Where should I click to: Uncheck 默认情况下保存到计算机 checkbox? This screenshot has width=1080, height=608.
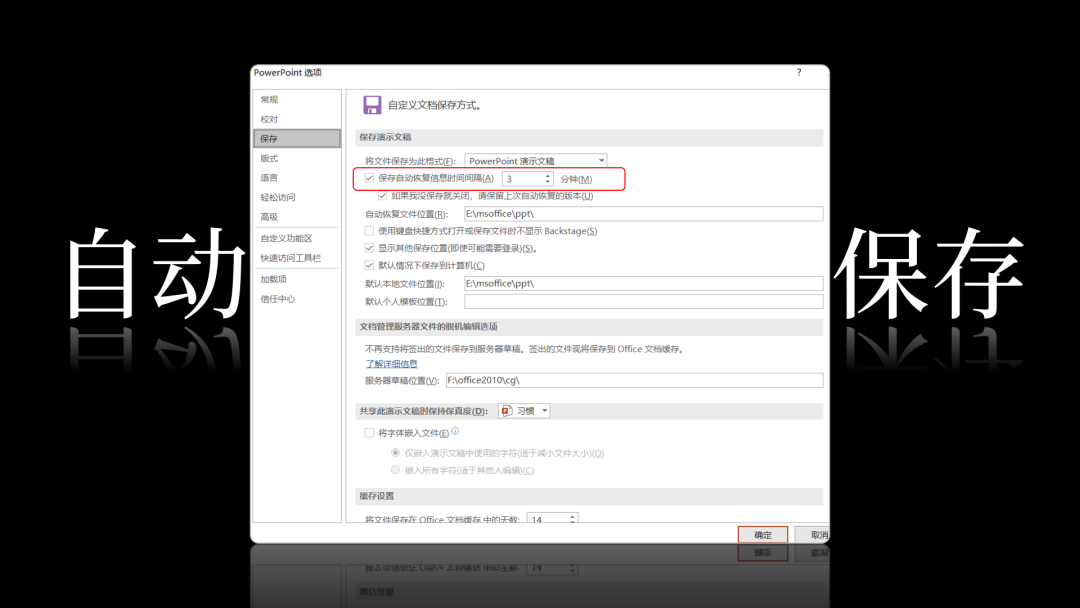click(369, 265)
